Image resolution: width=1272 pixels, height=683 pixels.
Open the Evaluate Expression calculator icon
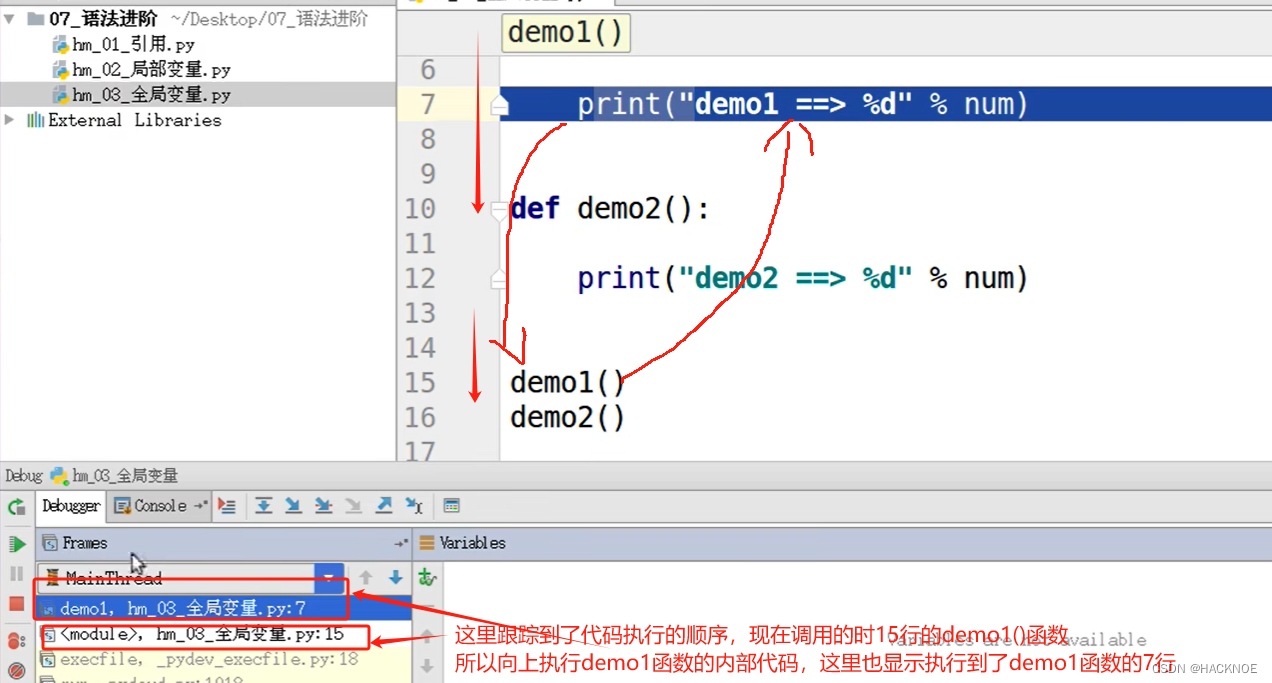[451, 506]
